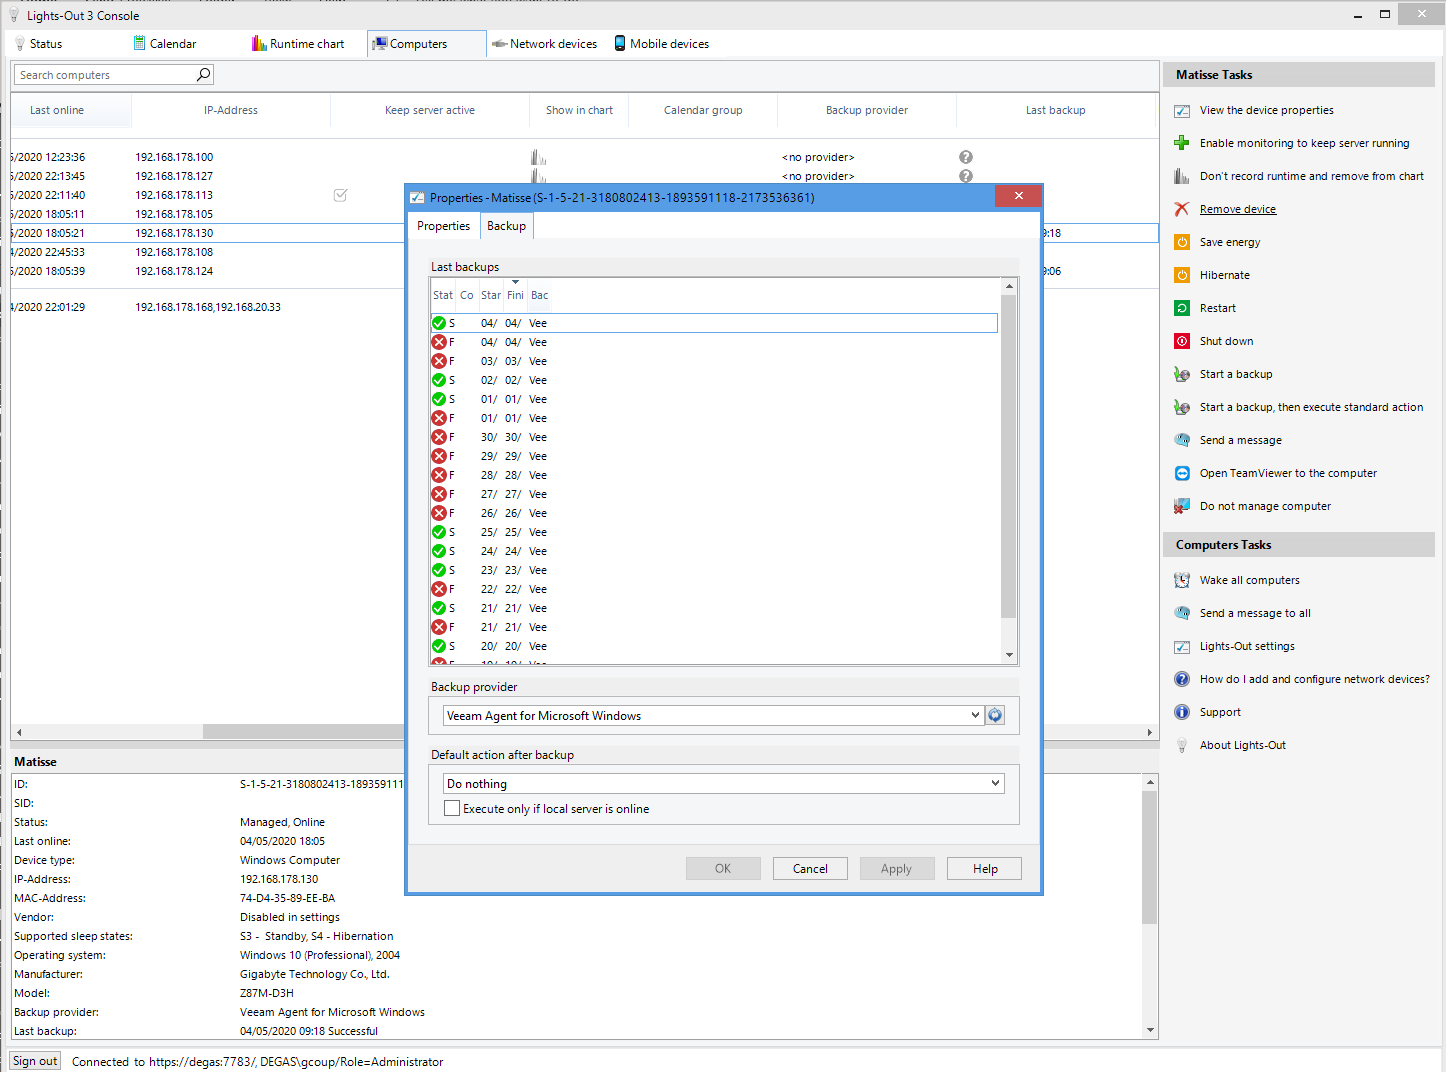Click the Cancel button
1446x1072 pixels.
810,868
